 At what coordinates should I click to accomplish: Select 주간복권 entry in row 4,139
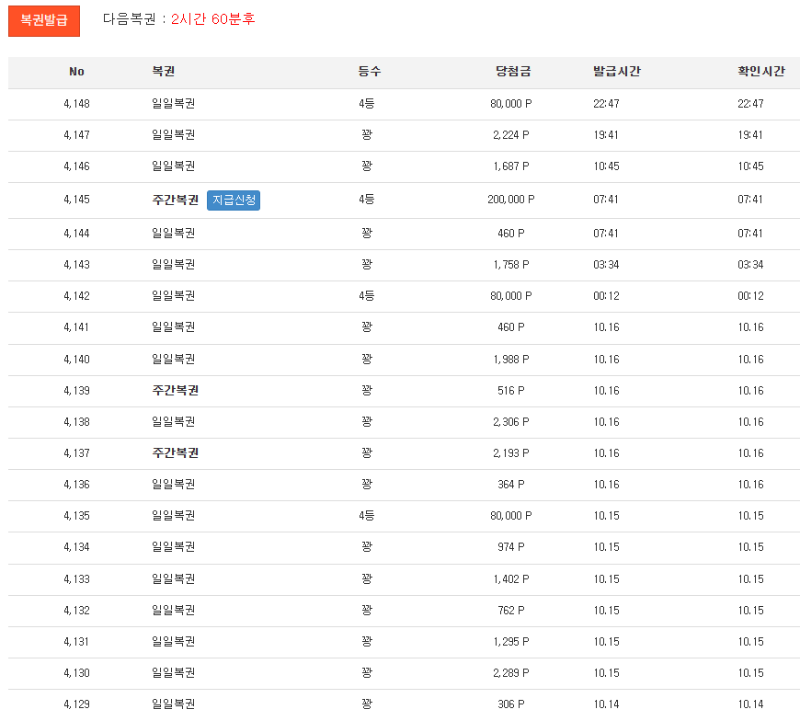pos(175,391)
